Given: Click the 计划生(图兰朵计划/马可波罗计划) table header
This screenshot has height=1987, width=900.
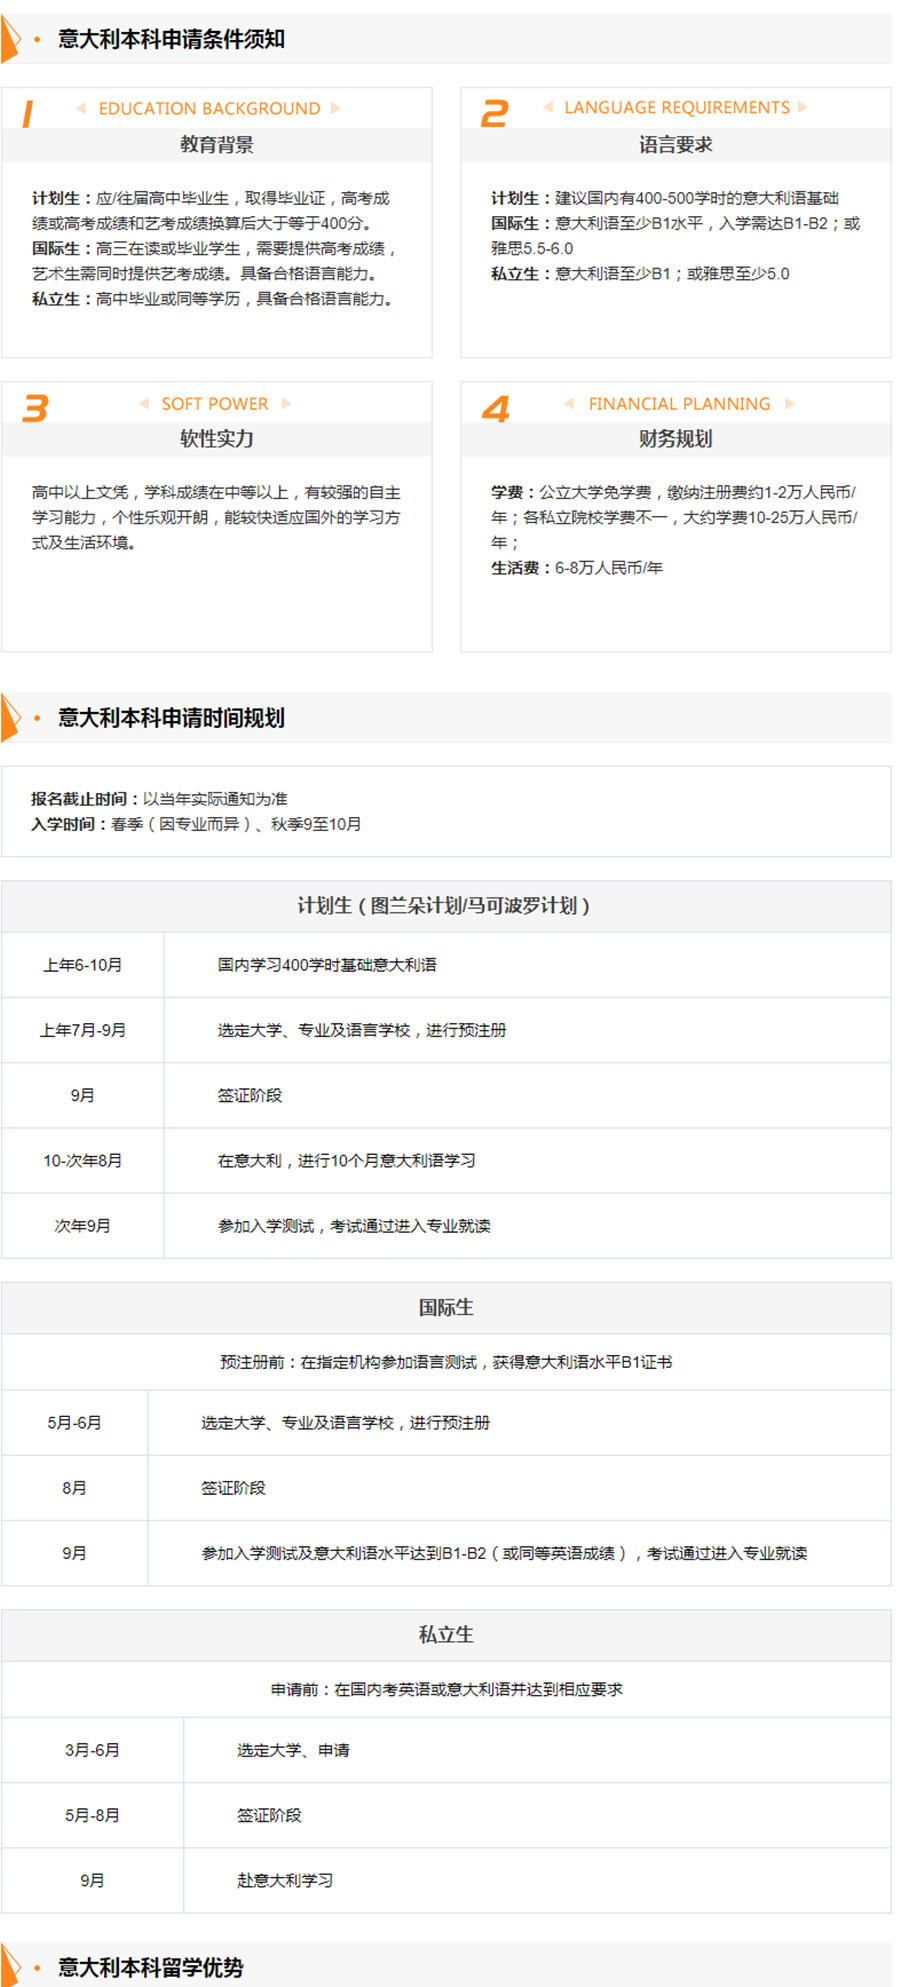Looking at the screenshot, I should [x=446, y=906].
